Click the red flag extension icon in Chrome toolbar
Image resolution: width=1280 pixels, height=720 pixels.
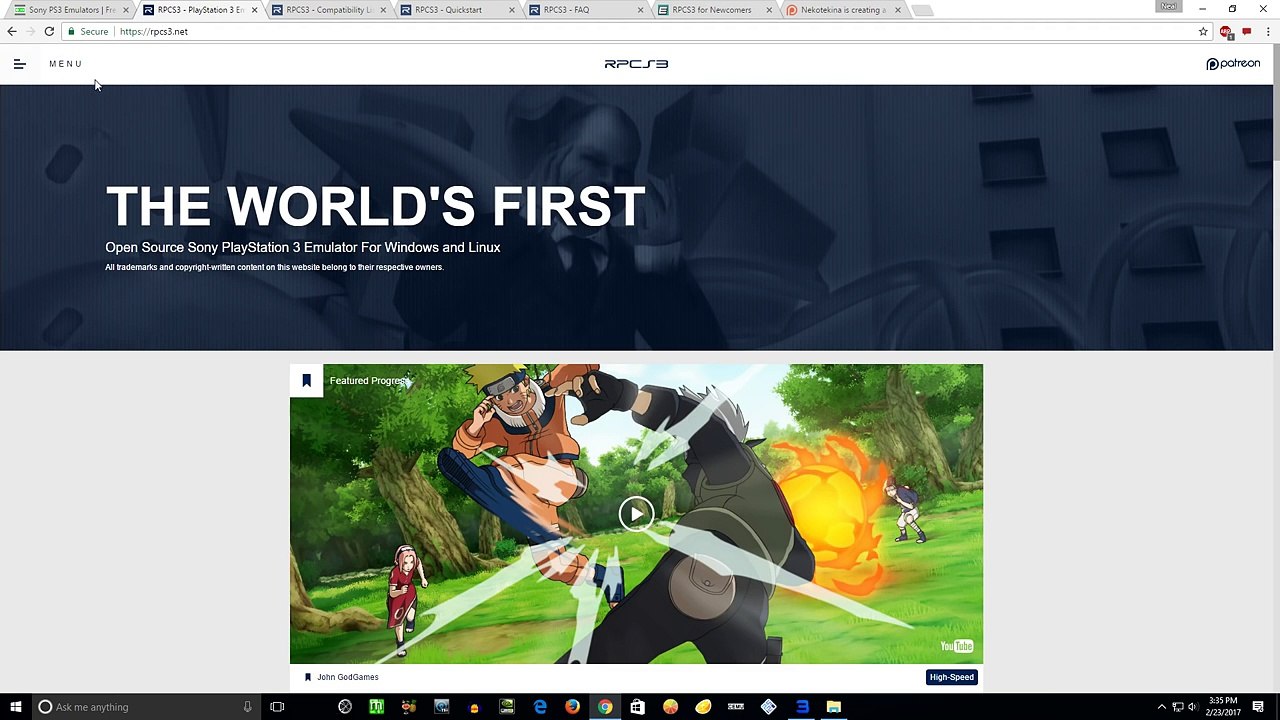(1246, 32)
